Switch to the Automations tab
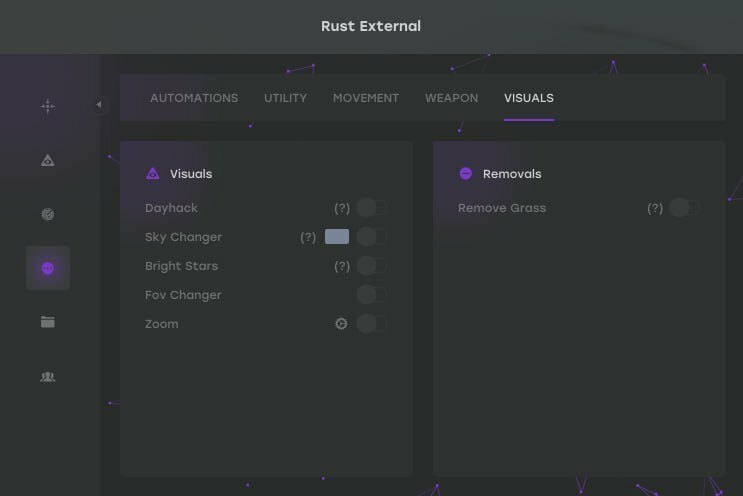 click(x=194, y=98)
